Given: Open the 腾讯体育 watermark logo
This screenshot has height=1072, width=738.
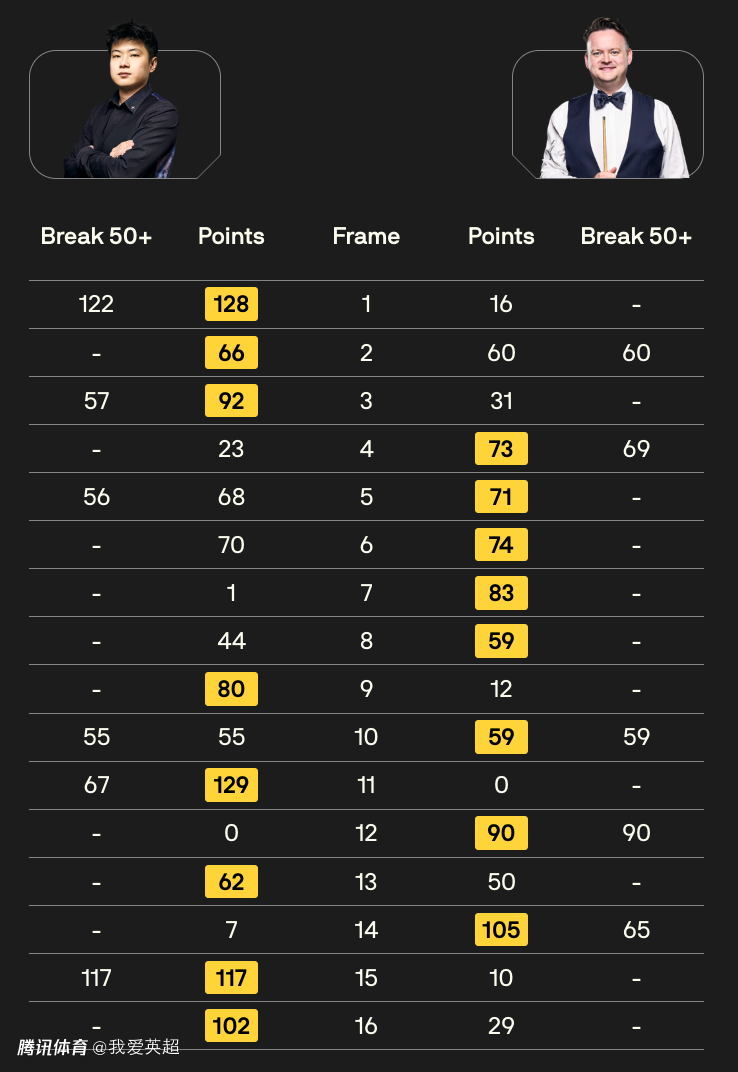Looking at the screenshot, I should coord(52,1047).
